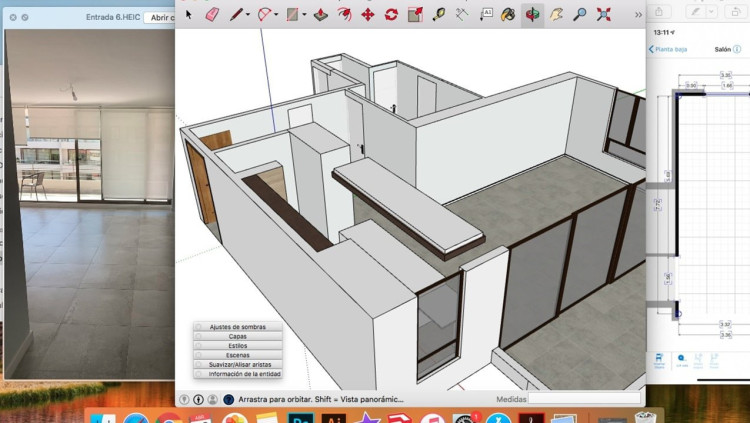The width and height of the screenshot is (750, 423).
Task: Choose the Paint Bucket tool
Action: [508, 15]
